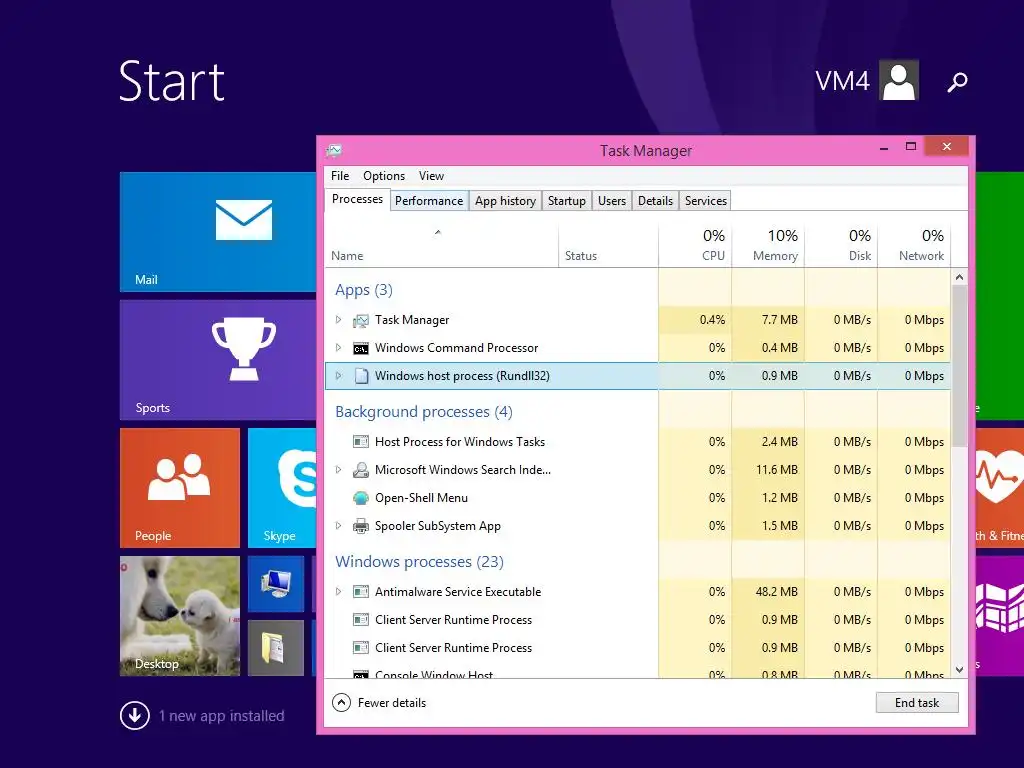The height and width of the screenshot is (768, 1024).
Task: Select the Open-Shell Menu process name
Action: click(x=421, y=498)
